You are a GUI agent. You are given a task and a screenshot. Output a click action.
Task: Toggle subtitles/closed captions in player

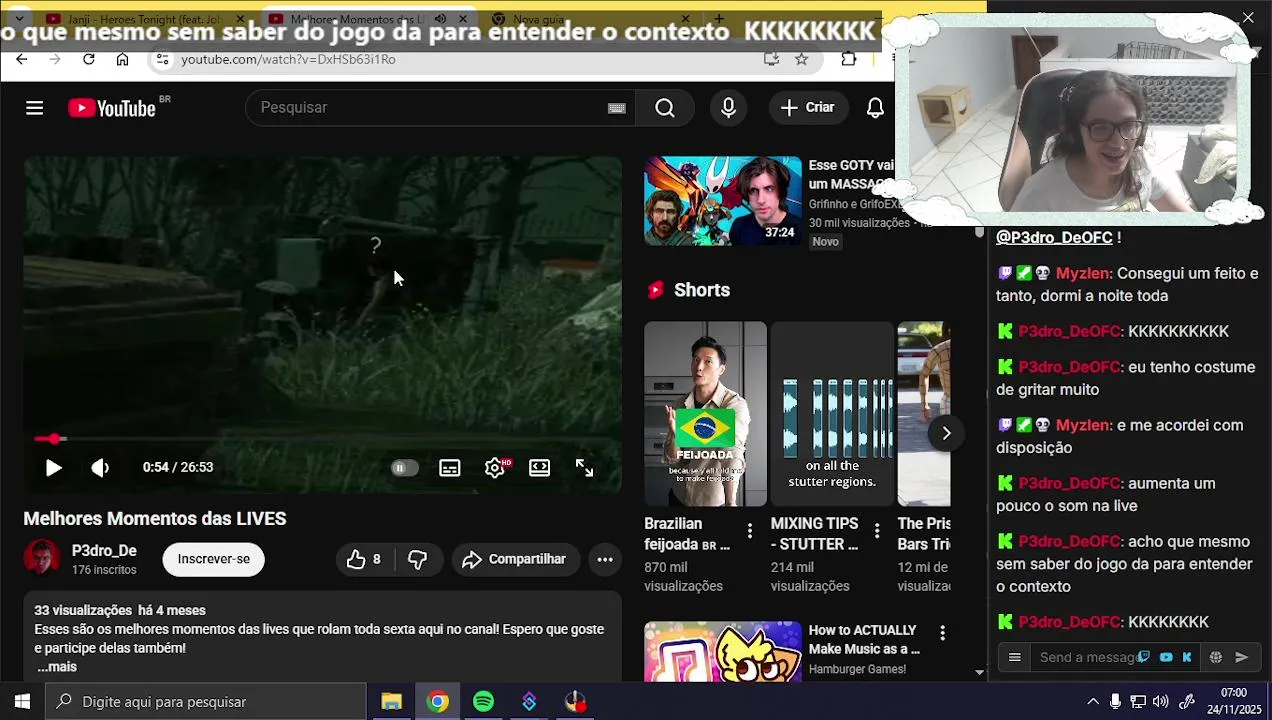click(450, 467)
